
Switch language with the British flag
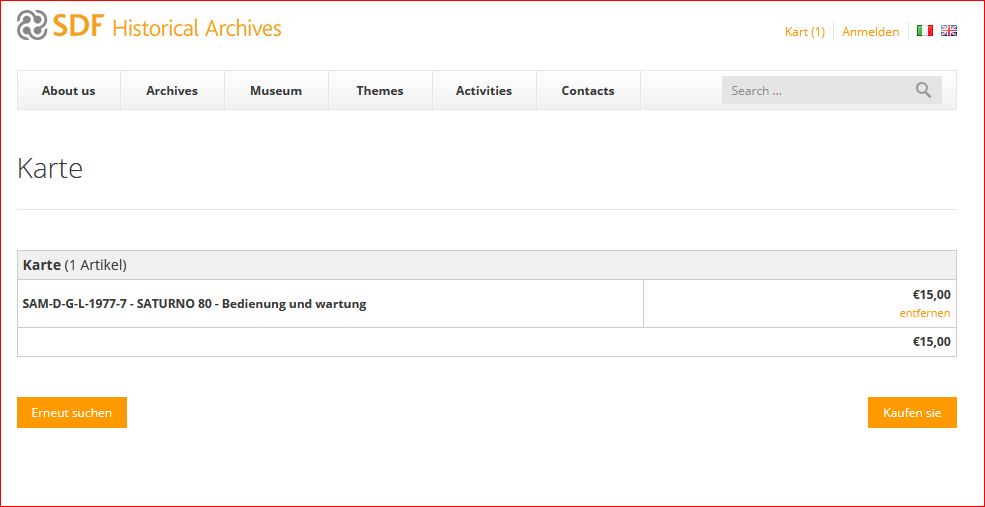point(948,31)
